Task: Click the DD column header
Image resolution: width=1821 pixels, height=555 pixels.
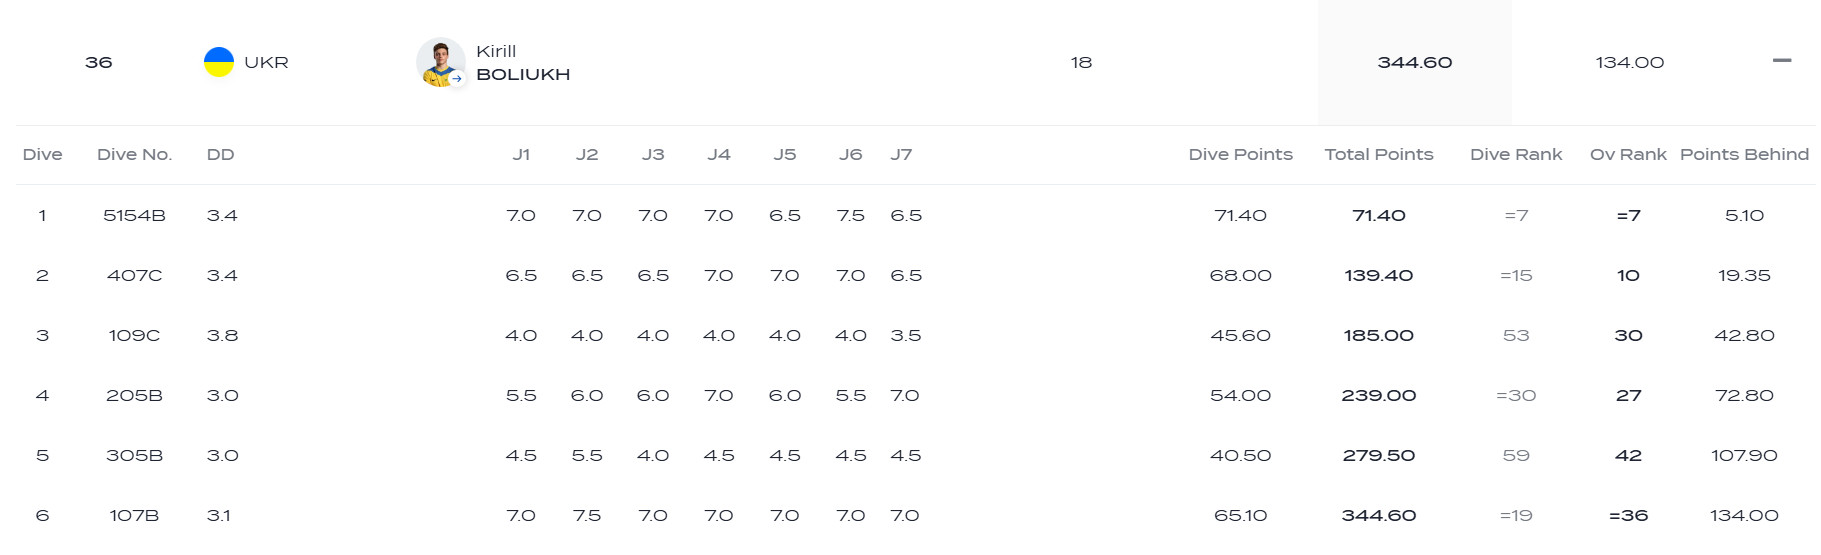Action: [x=220, y=155]
